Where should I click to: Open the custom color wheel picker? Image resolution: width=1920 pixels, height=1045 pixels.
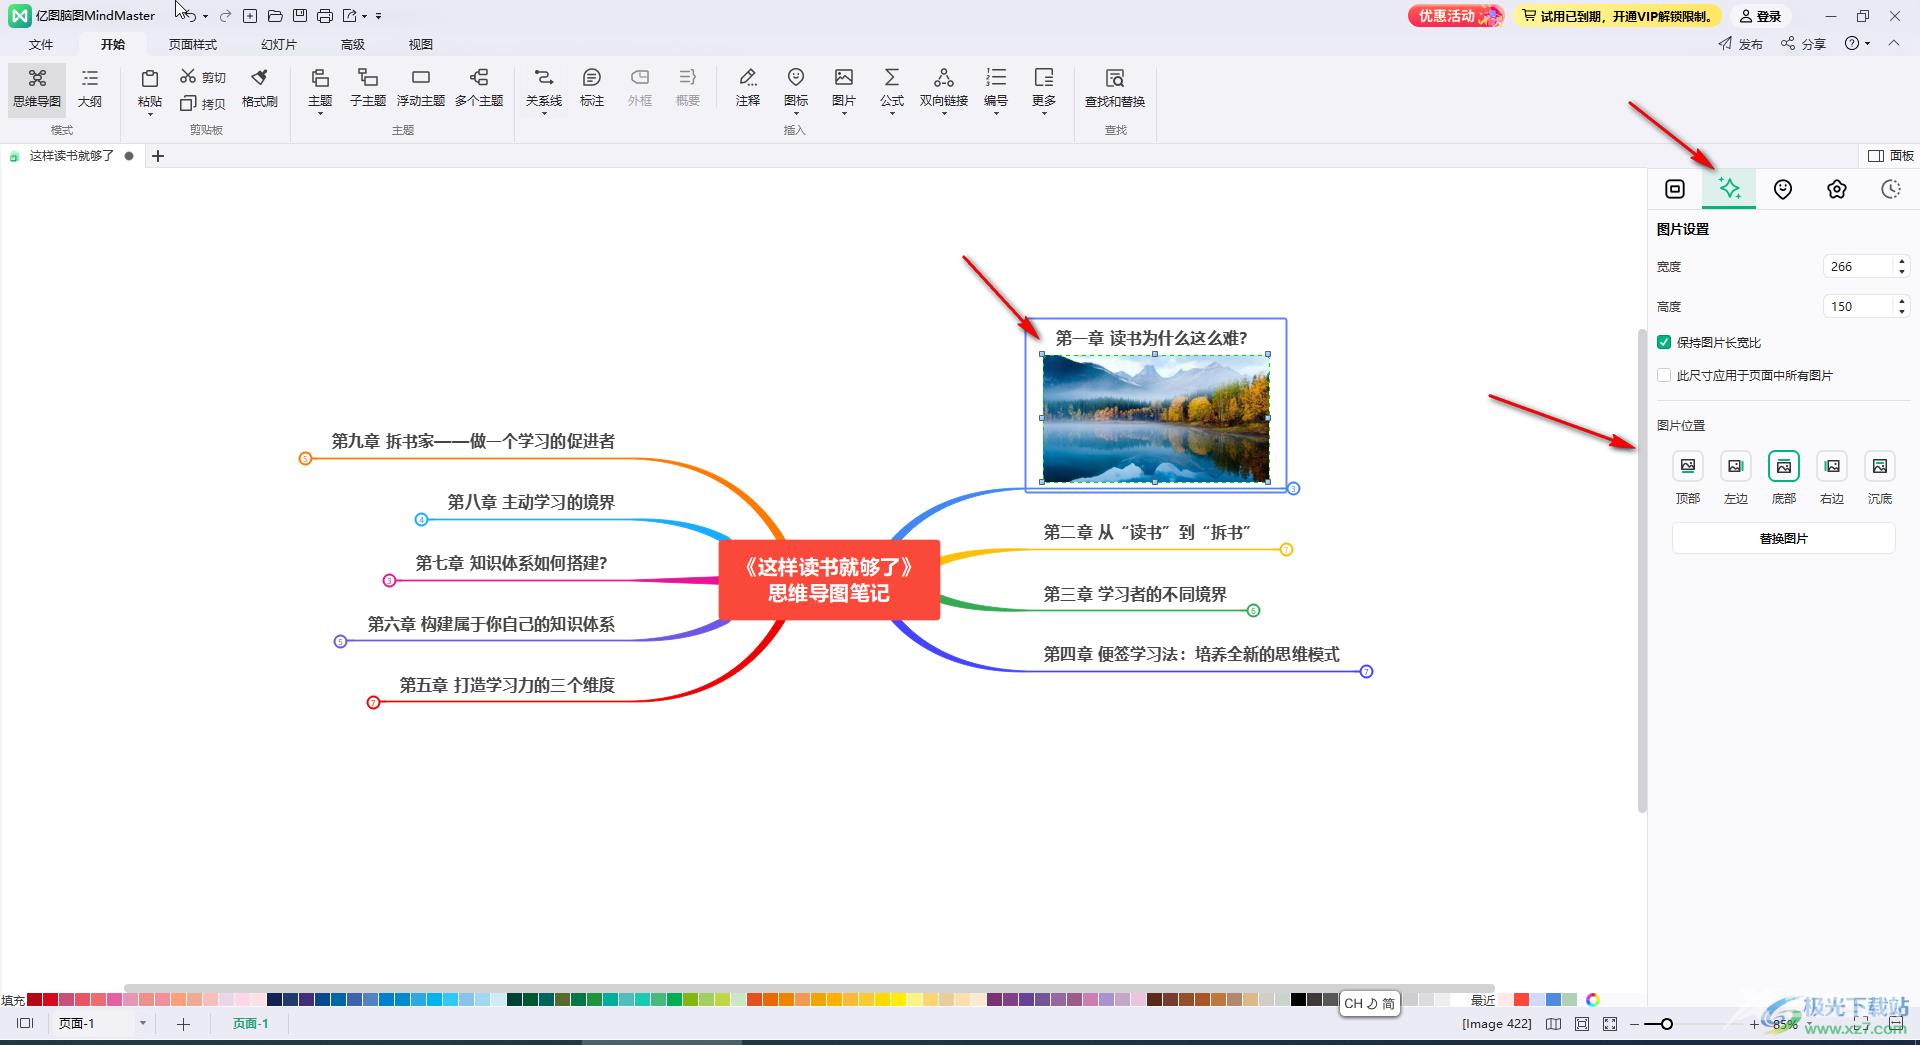click(x=1593, y=1000)
